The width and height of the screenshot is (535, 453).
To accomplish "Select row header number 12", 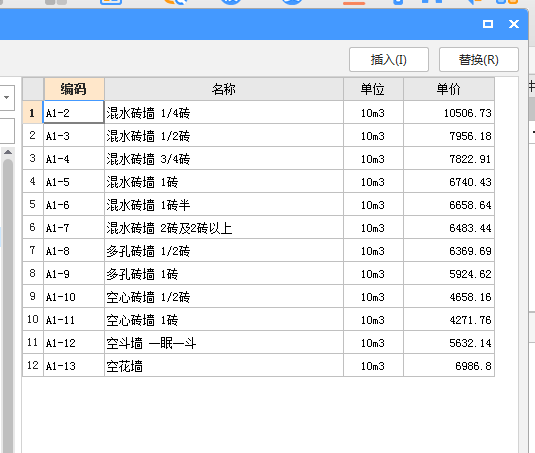I will 33,365.
